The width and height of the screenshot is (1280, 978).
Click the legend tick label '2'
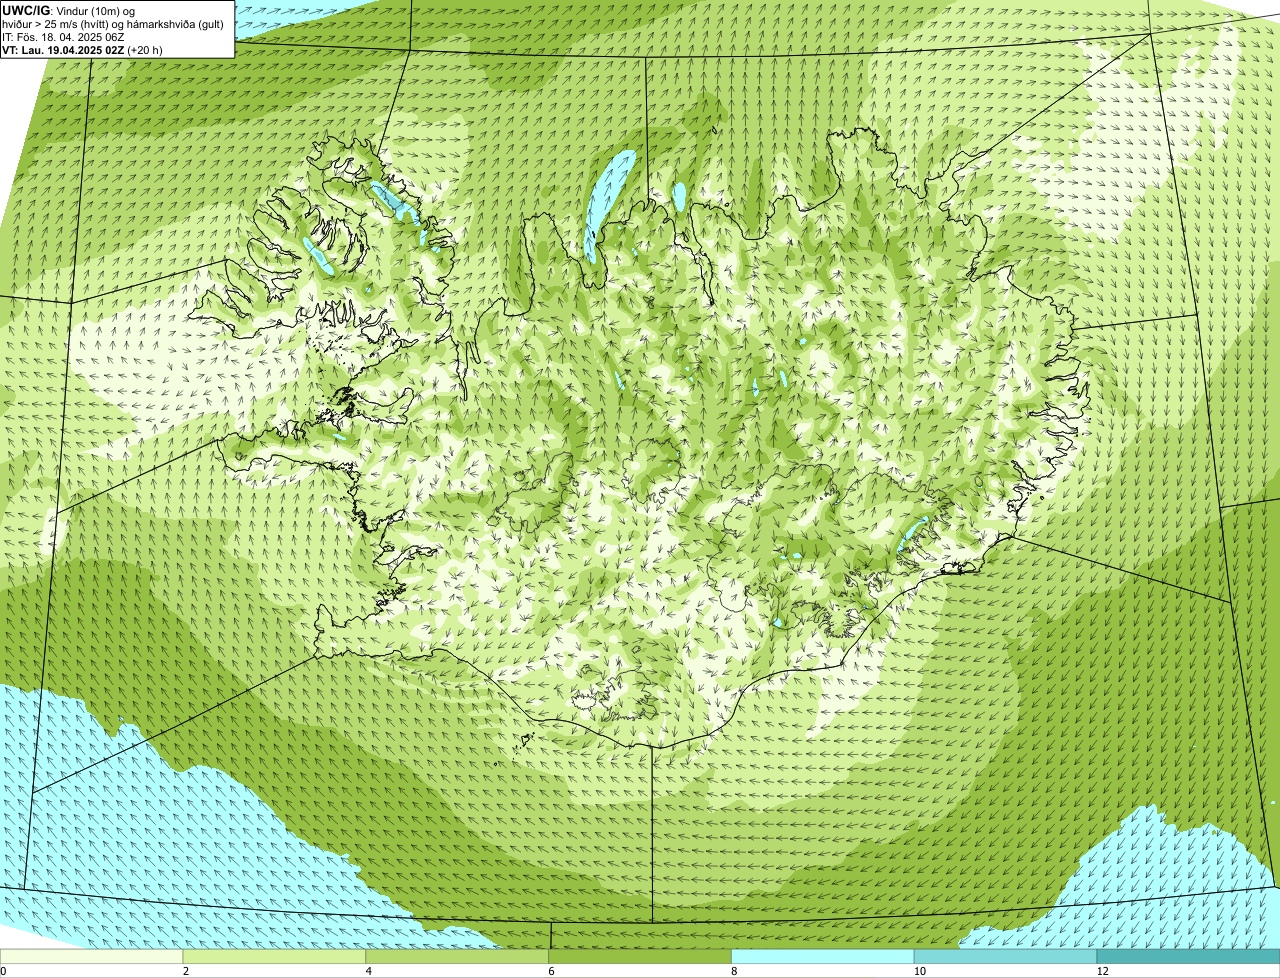[186, 971]
